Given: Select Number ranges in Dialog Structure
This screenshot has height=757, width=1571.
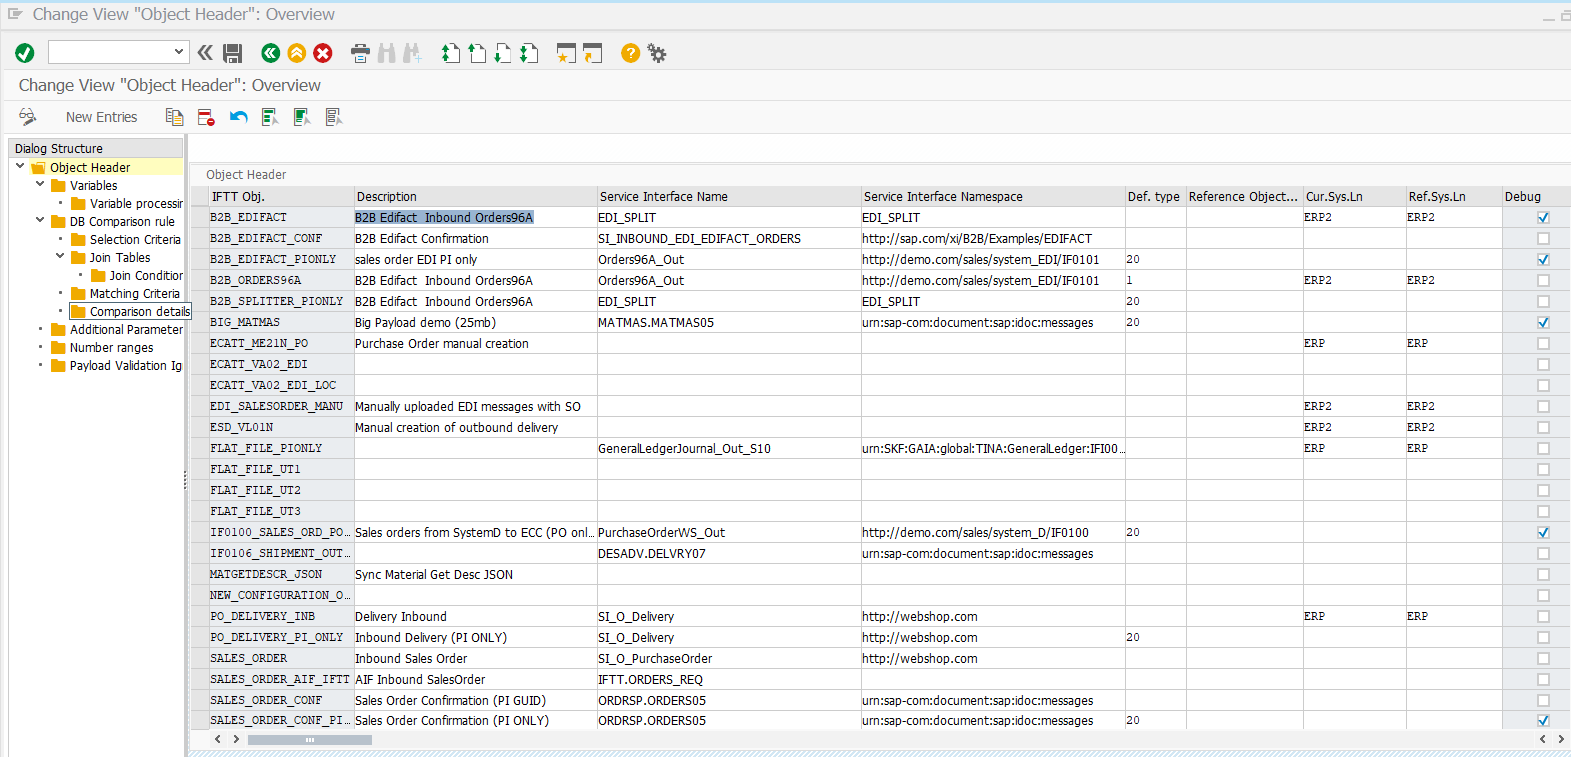Looking at the screenshot, I should 111,348.
